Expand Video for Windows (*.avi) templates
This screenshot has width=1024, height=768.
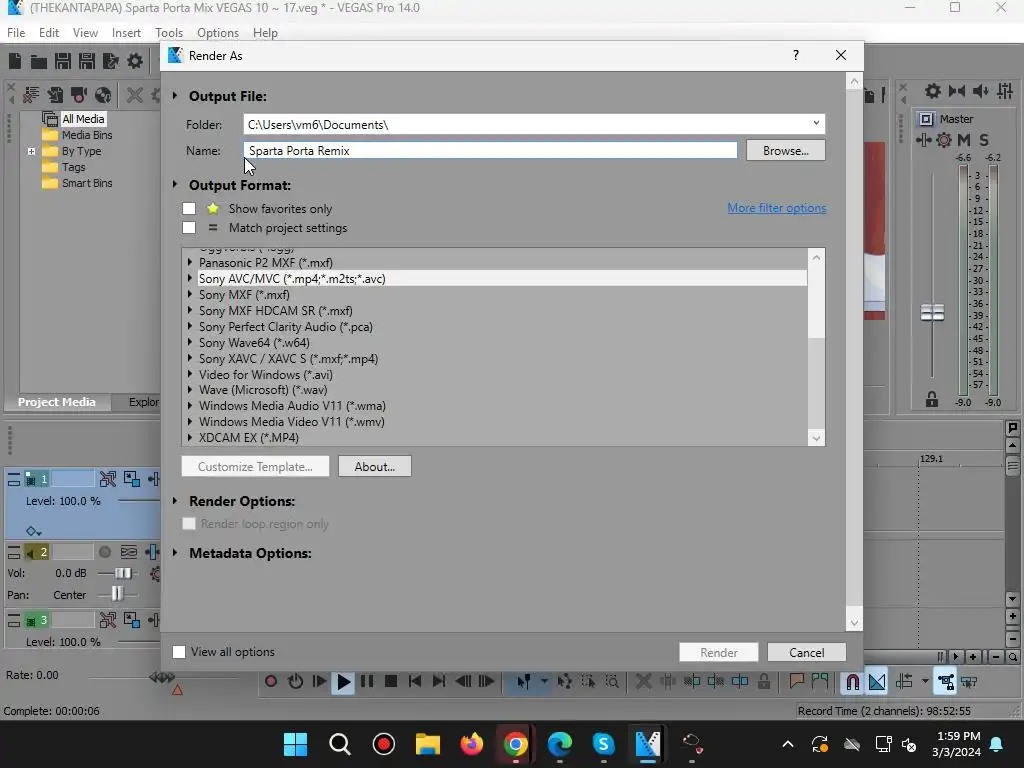coord(190,374)
